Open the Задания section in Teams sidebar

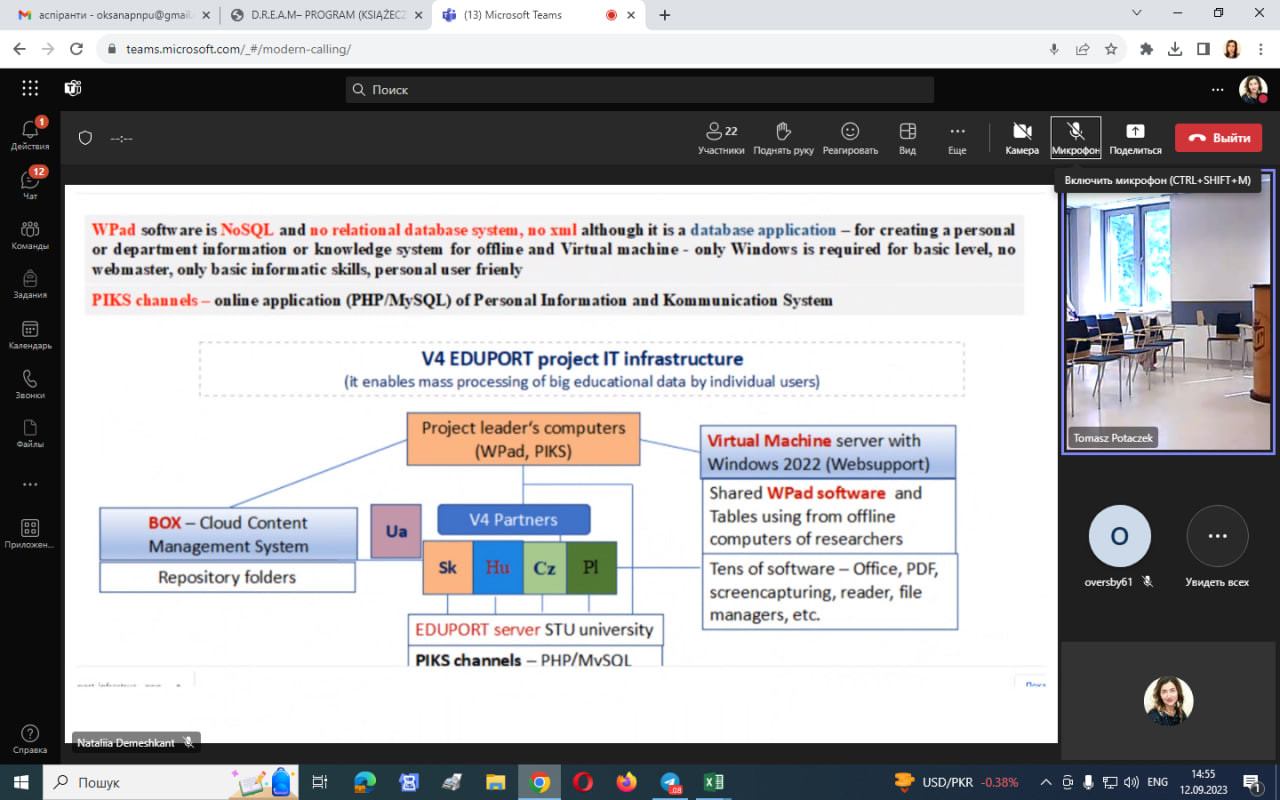click(30, 284)
